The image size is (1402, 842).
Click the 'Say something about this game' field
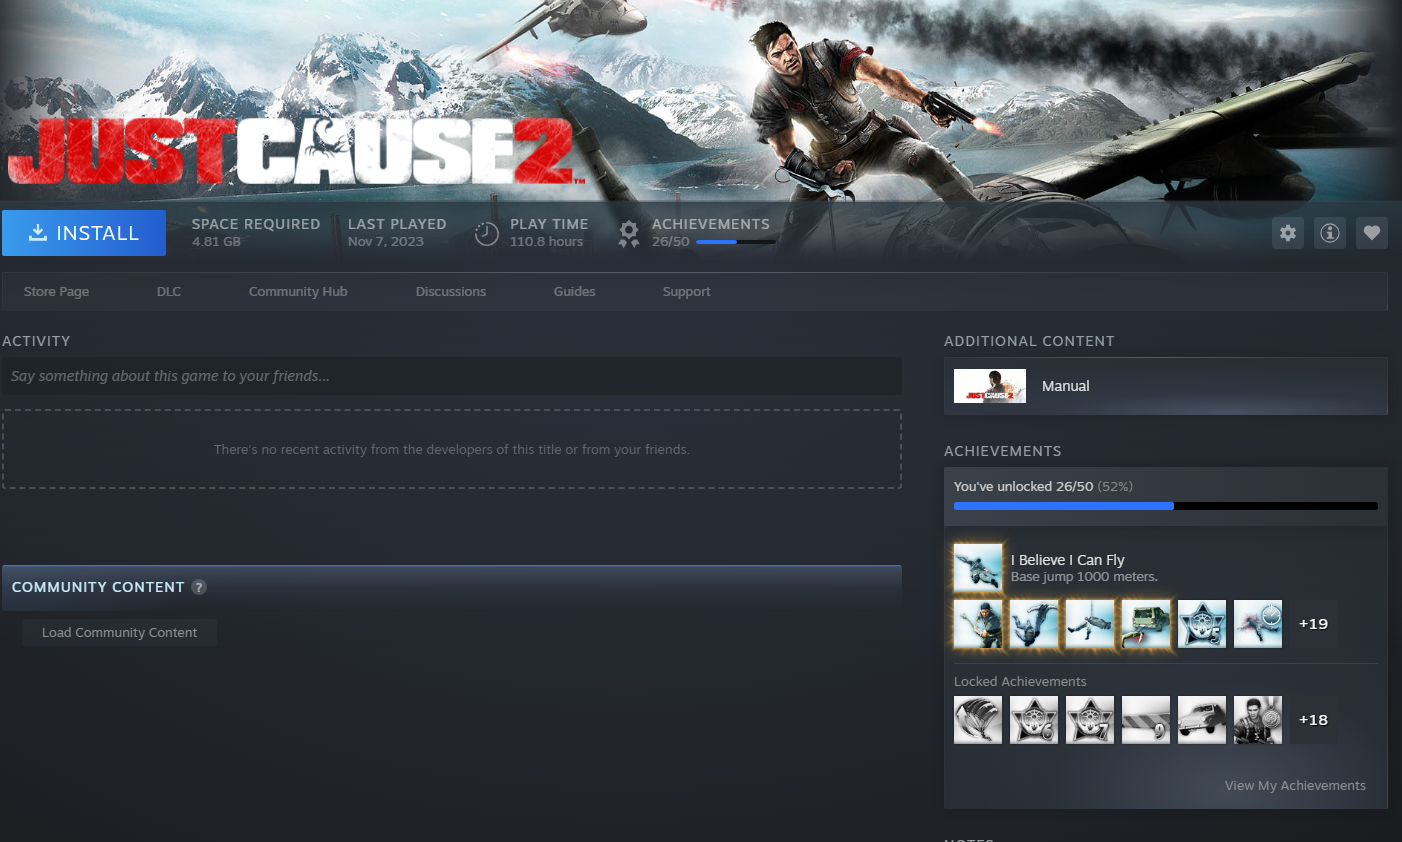pos(452,376)
